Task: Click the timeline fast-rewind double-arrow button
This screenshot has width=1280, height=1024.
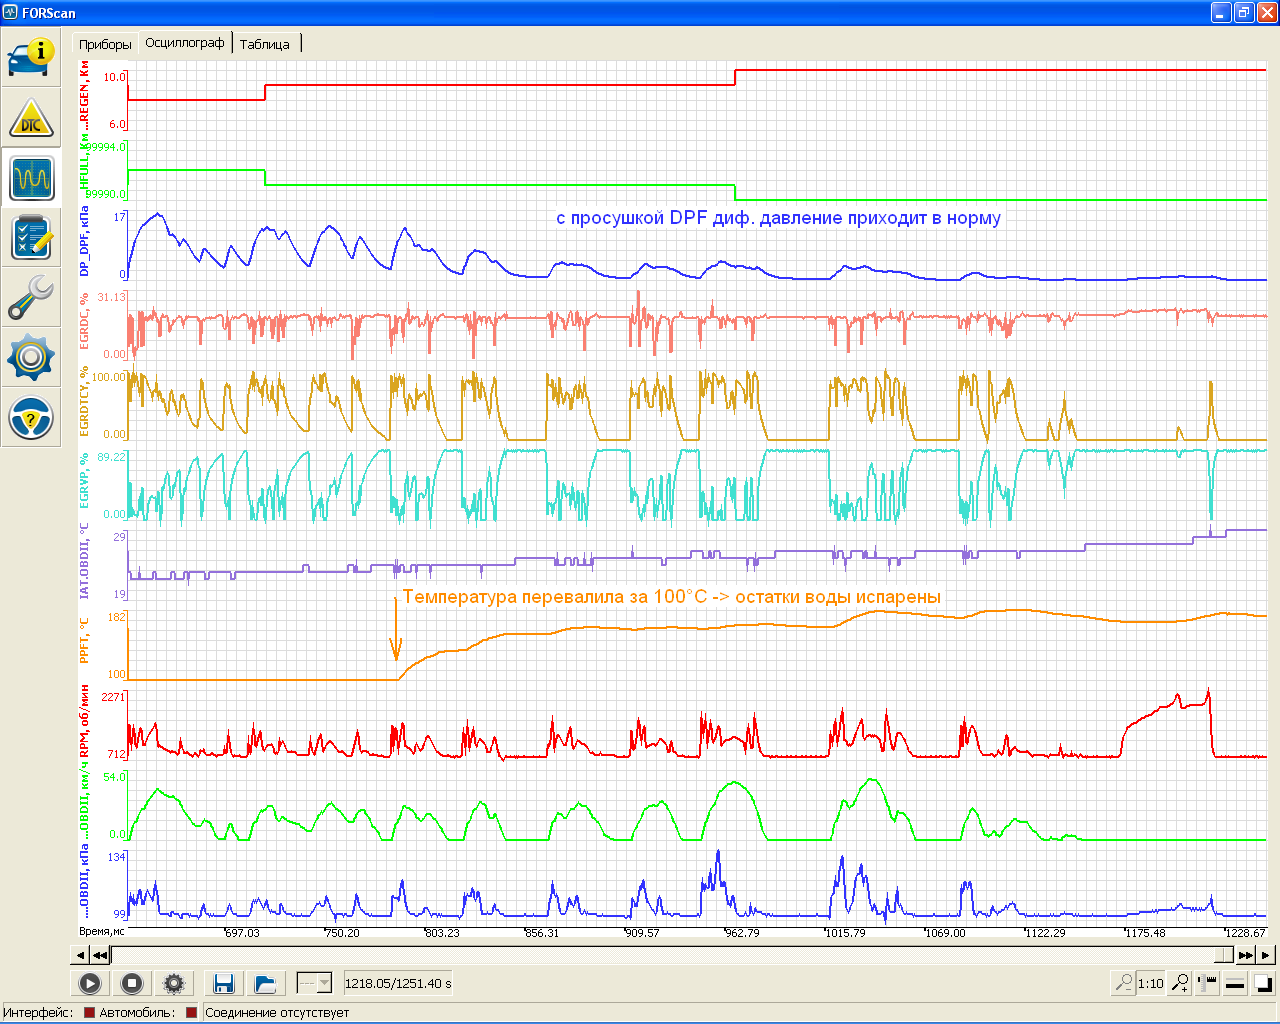Action: click(x=100, y=955)
